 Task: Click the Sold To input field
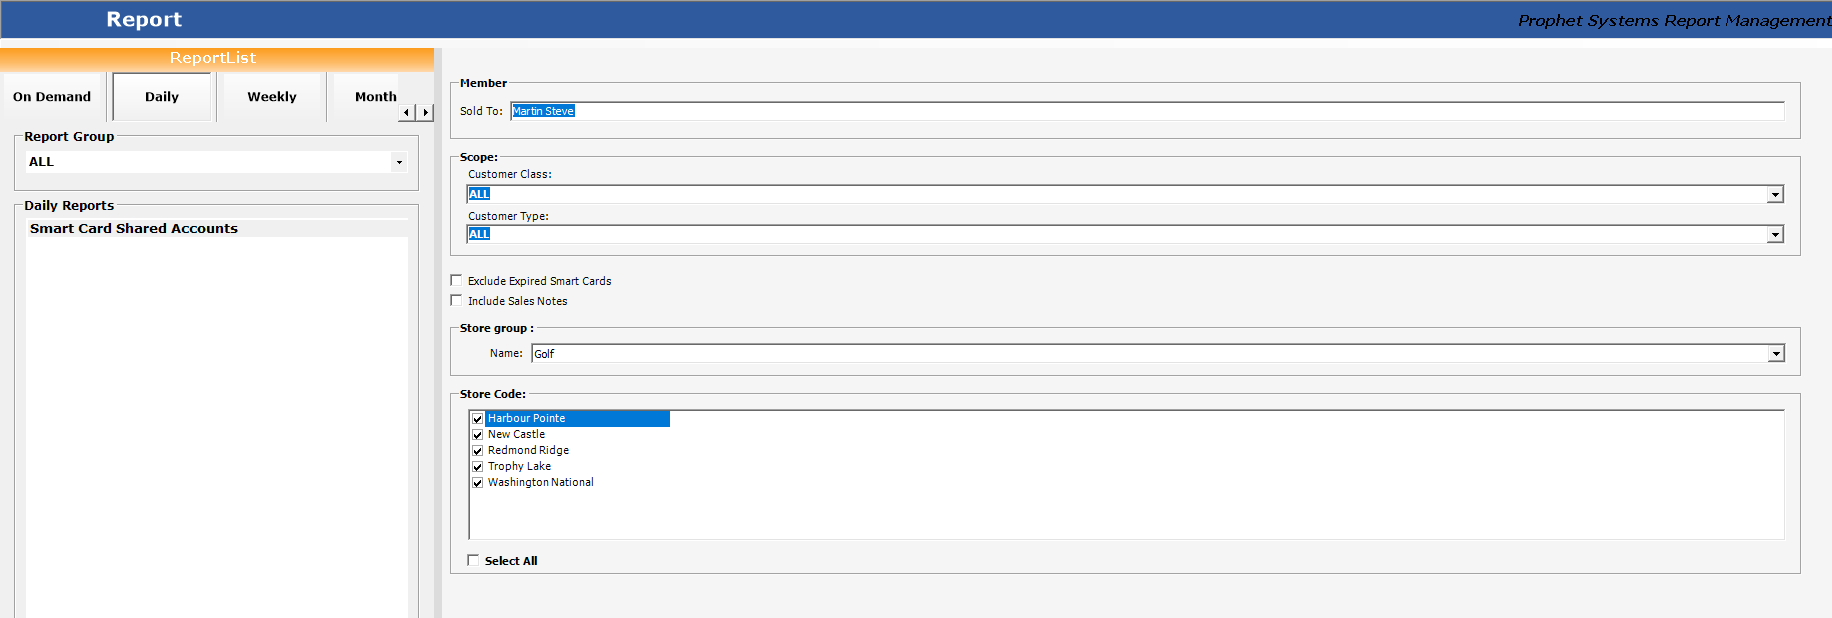pyautogui.click(x=1147, y=111)
